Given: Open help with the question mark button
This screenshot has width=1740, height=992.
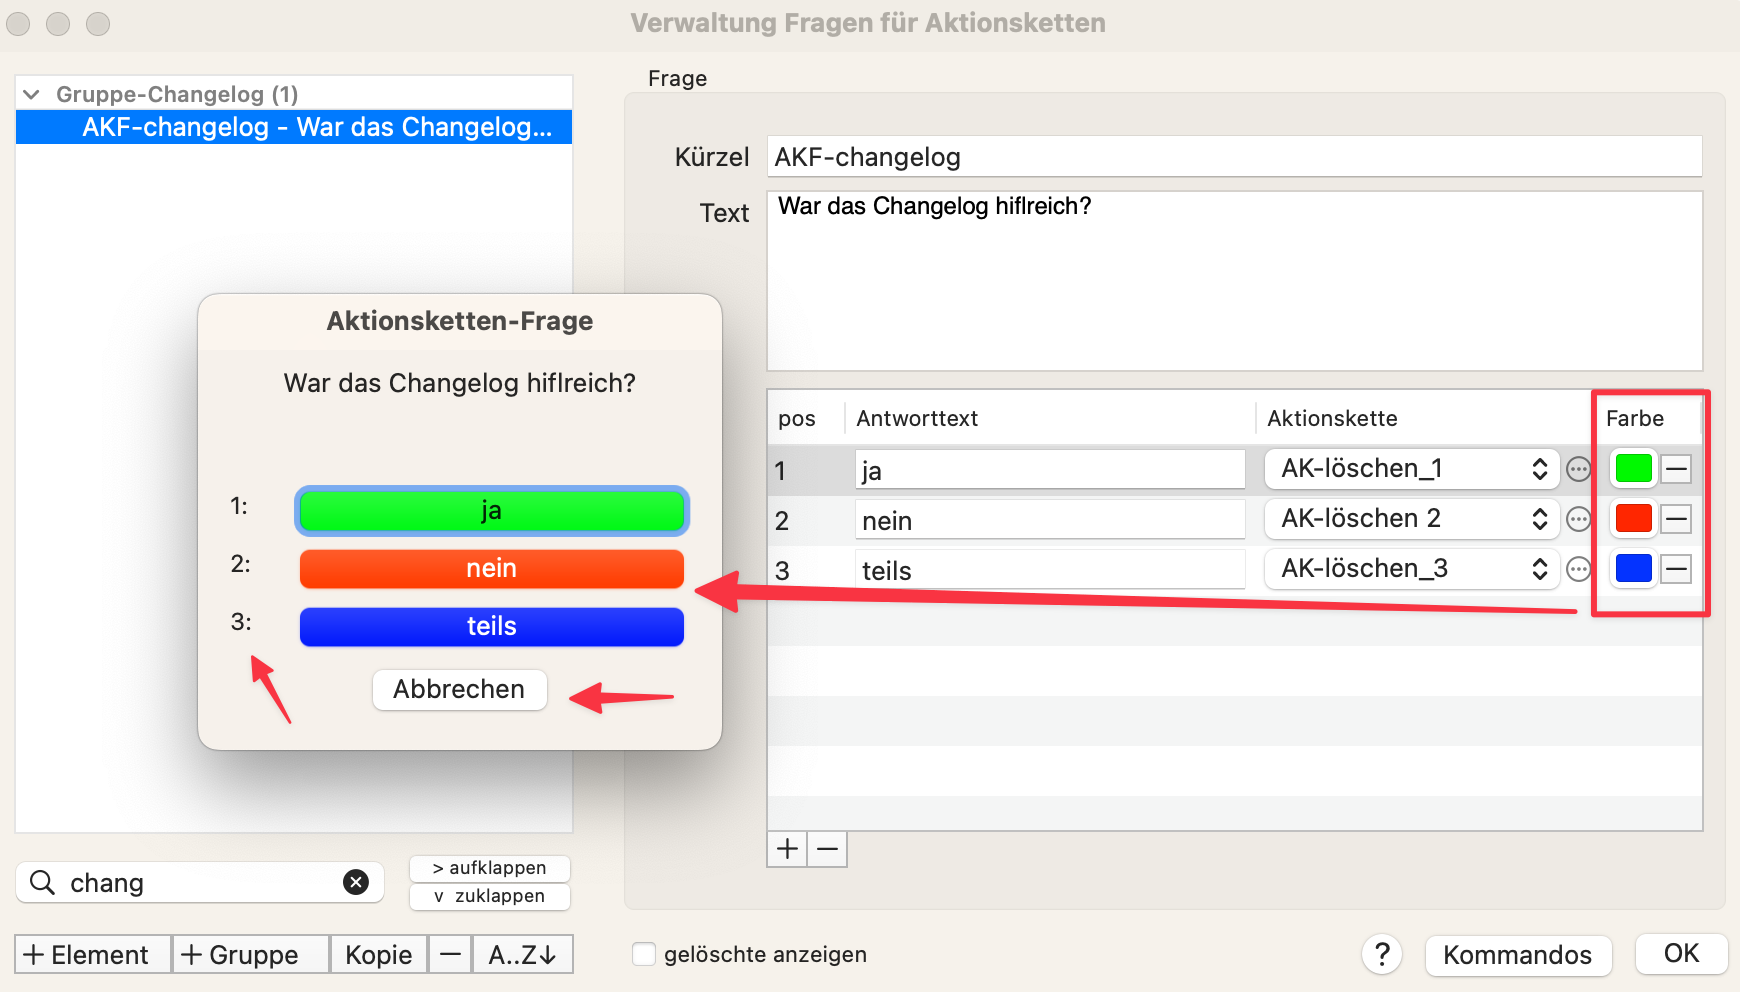Looking at the screenshot, I should click(x=1382, y=954).
